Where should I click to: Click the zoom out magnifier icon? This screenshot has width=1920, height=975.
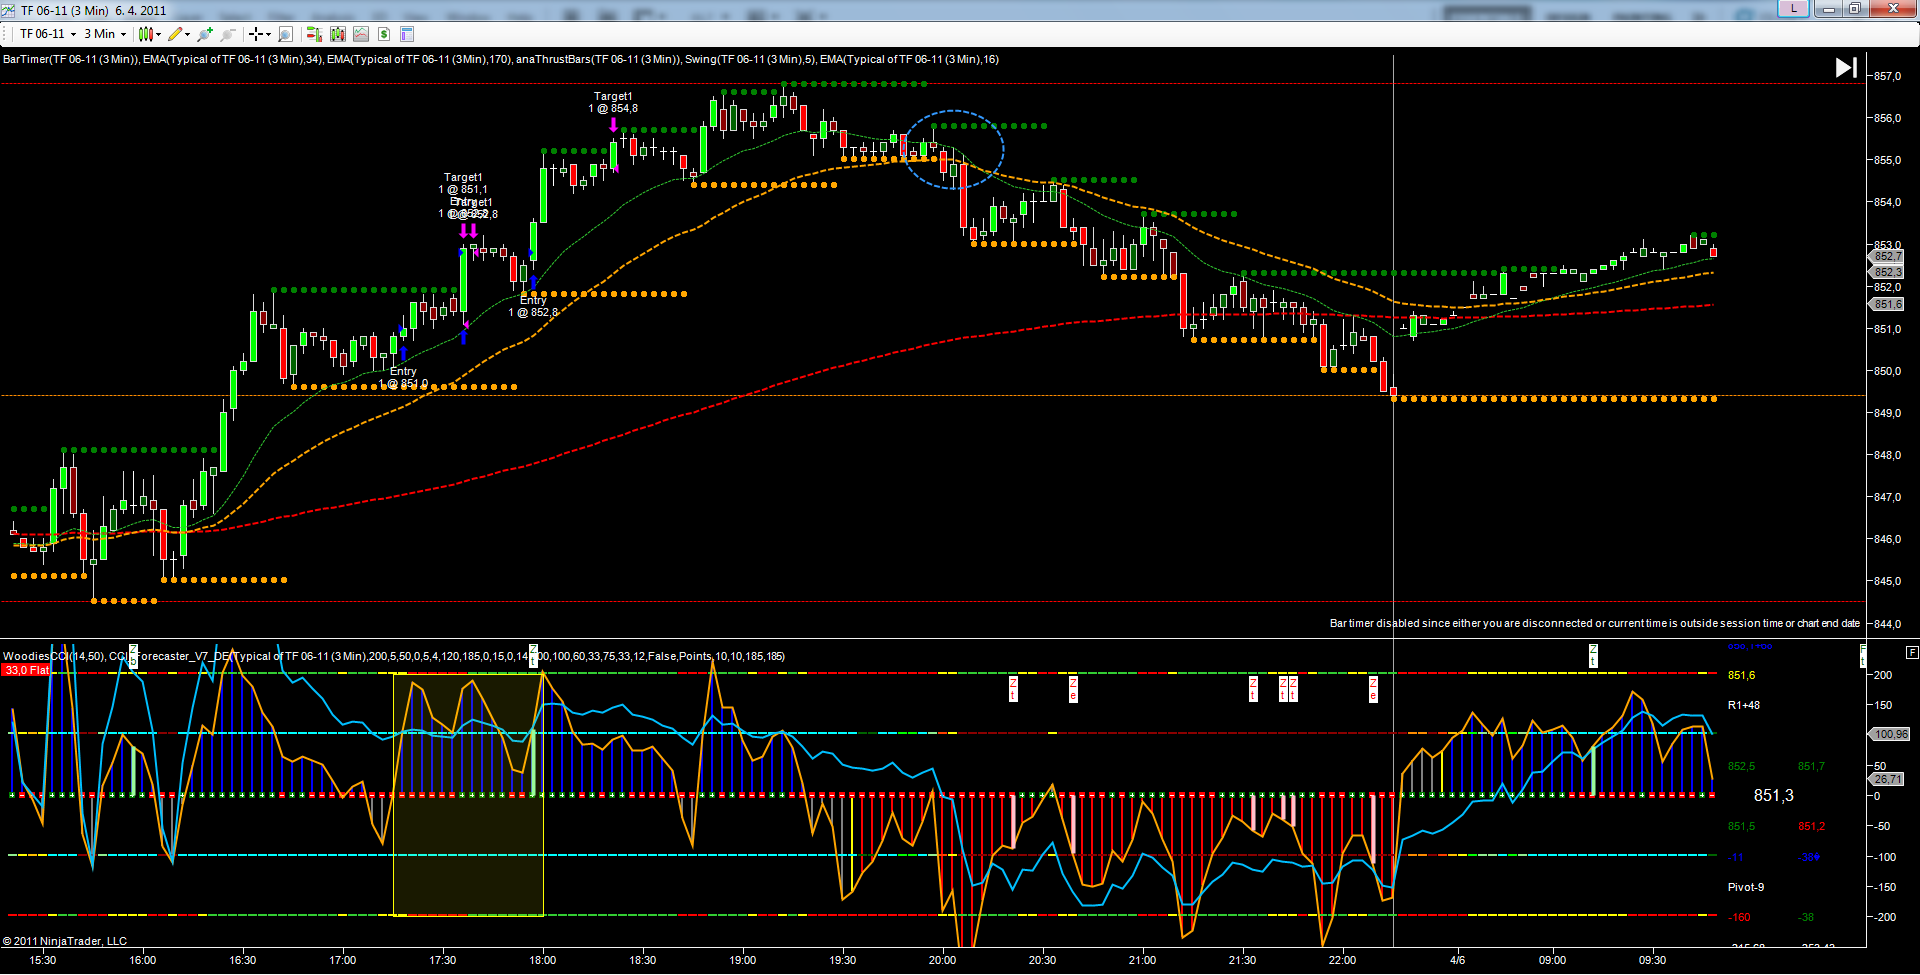228,34
